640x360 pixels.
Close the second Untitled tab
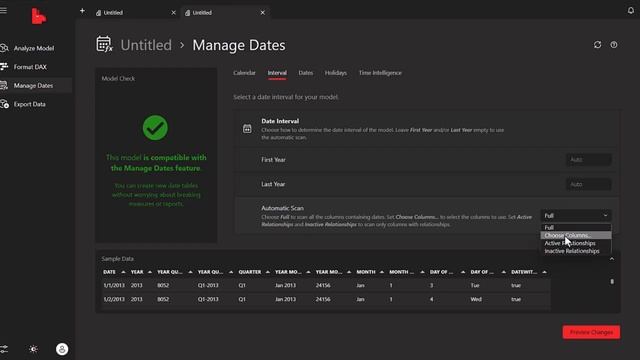click(x=262, y=13)
